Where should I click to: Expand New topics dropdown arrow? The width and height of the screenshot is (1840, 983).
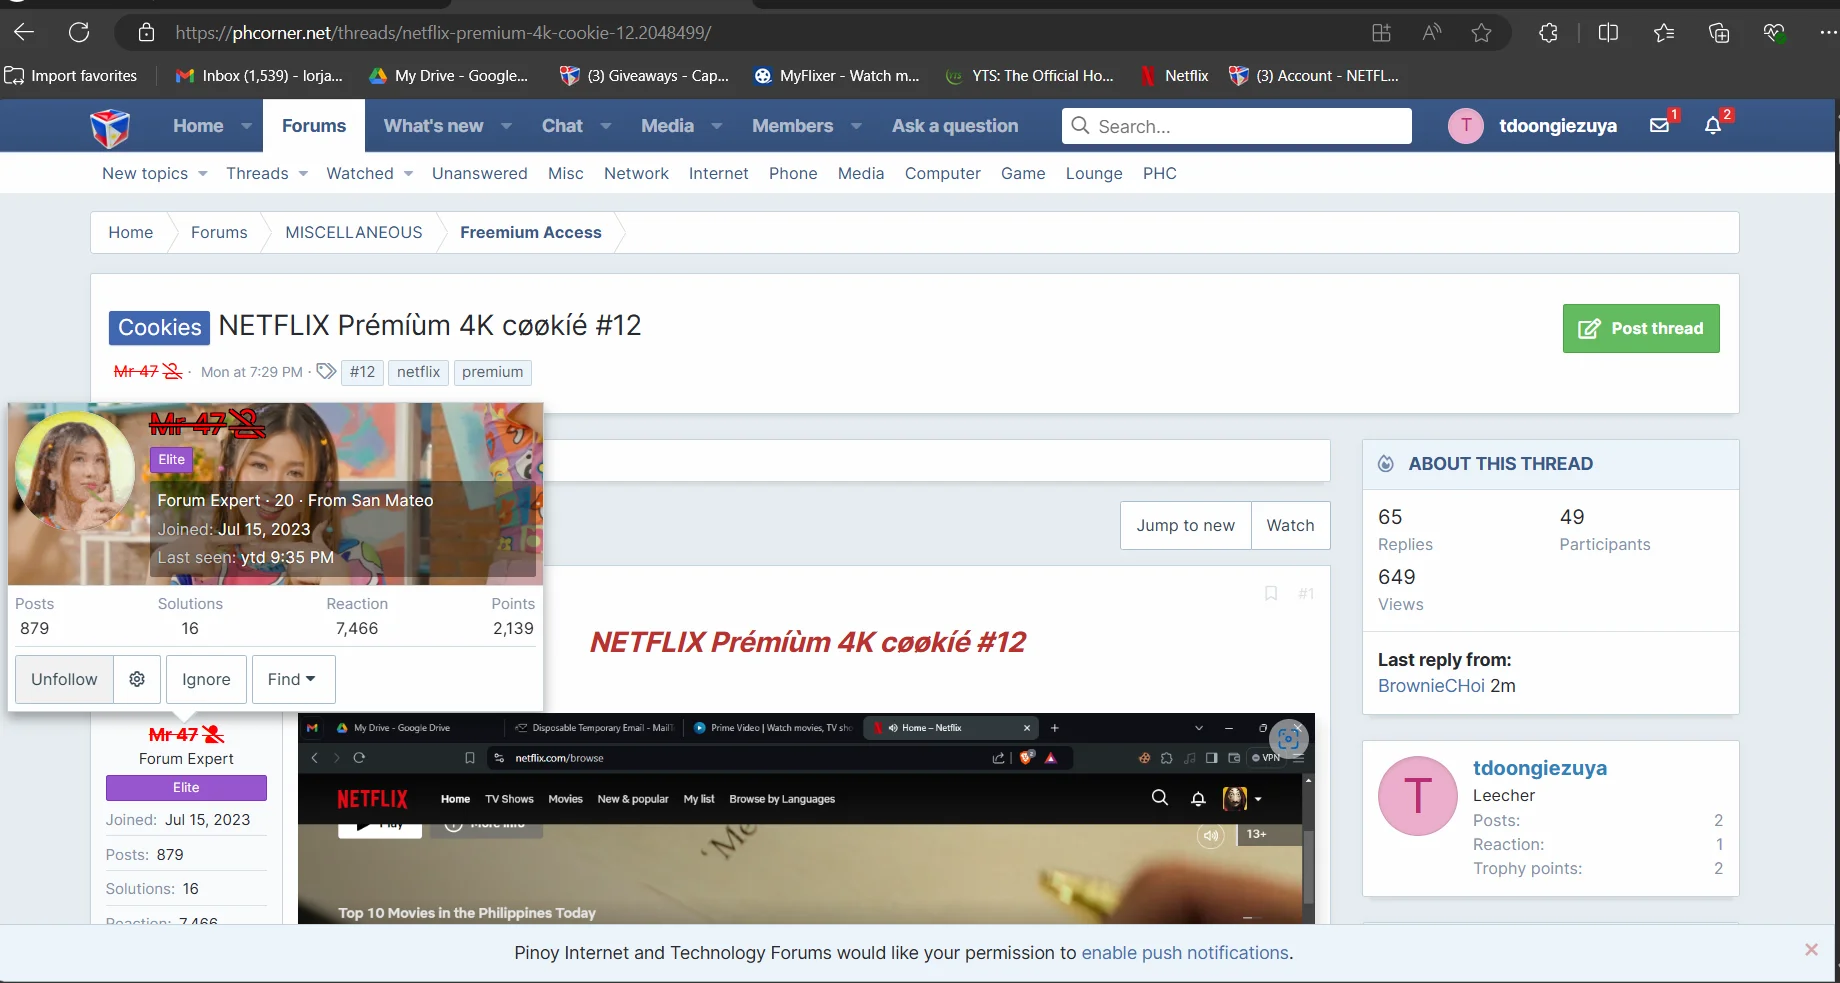pyautogui.click(x=202, y=174)
